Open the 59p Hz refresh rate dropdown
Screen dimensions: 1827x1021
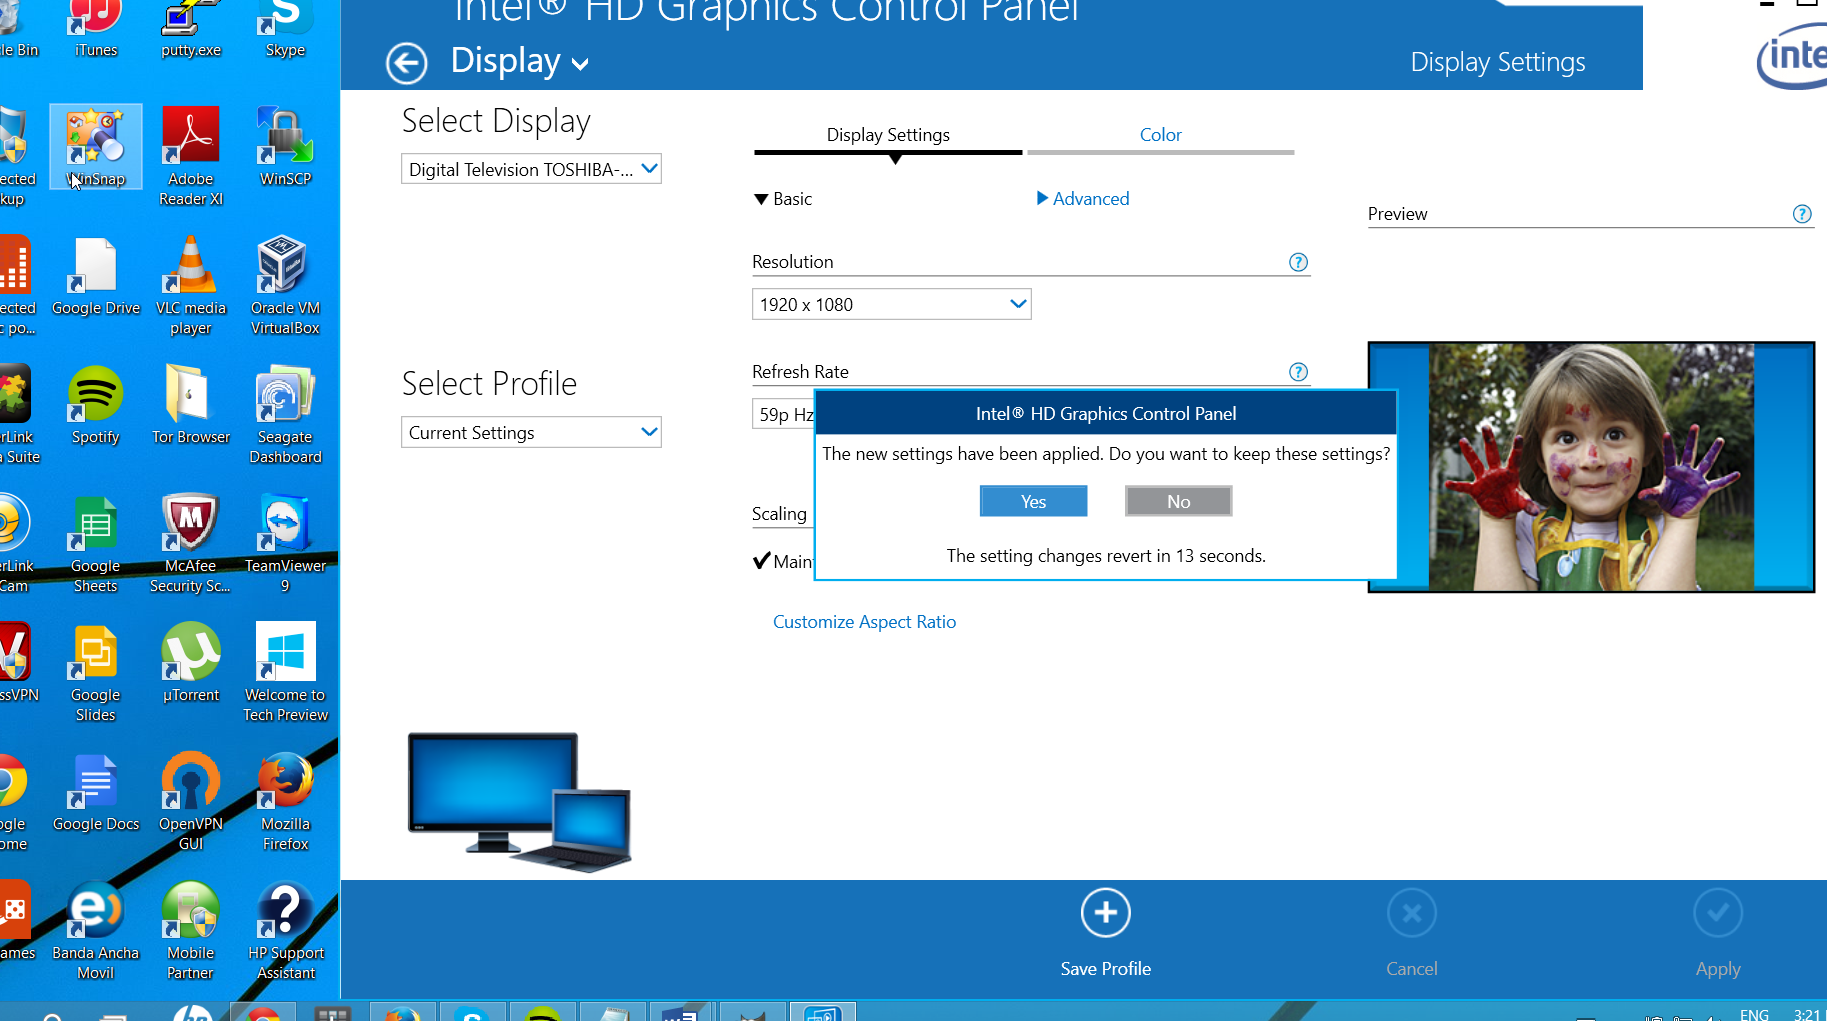[x=784, y=414]
